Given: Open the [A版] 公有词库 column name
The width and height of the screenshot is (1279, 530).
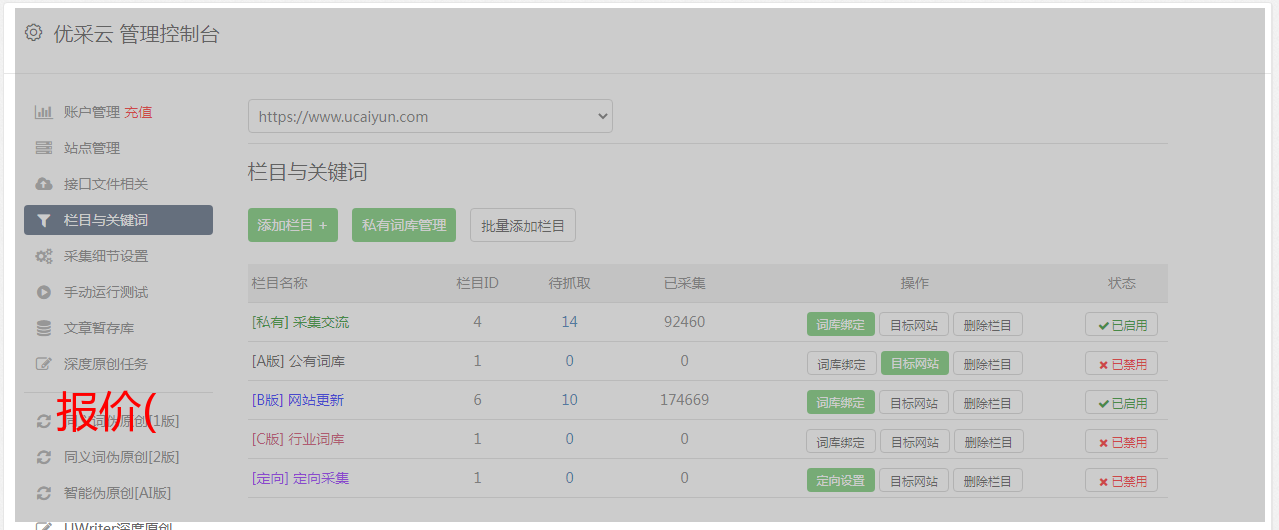Looking at the screenshot, I should [x=298, y=361].
